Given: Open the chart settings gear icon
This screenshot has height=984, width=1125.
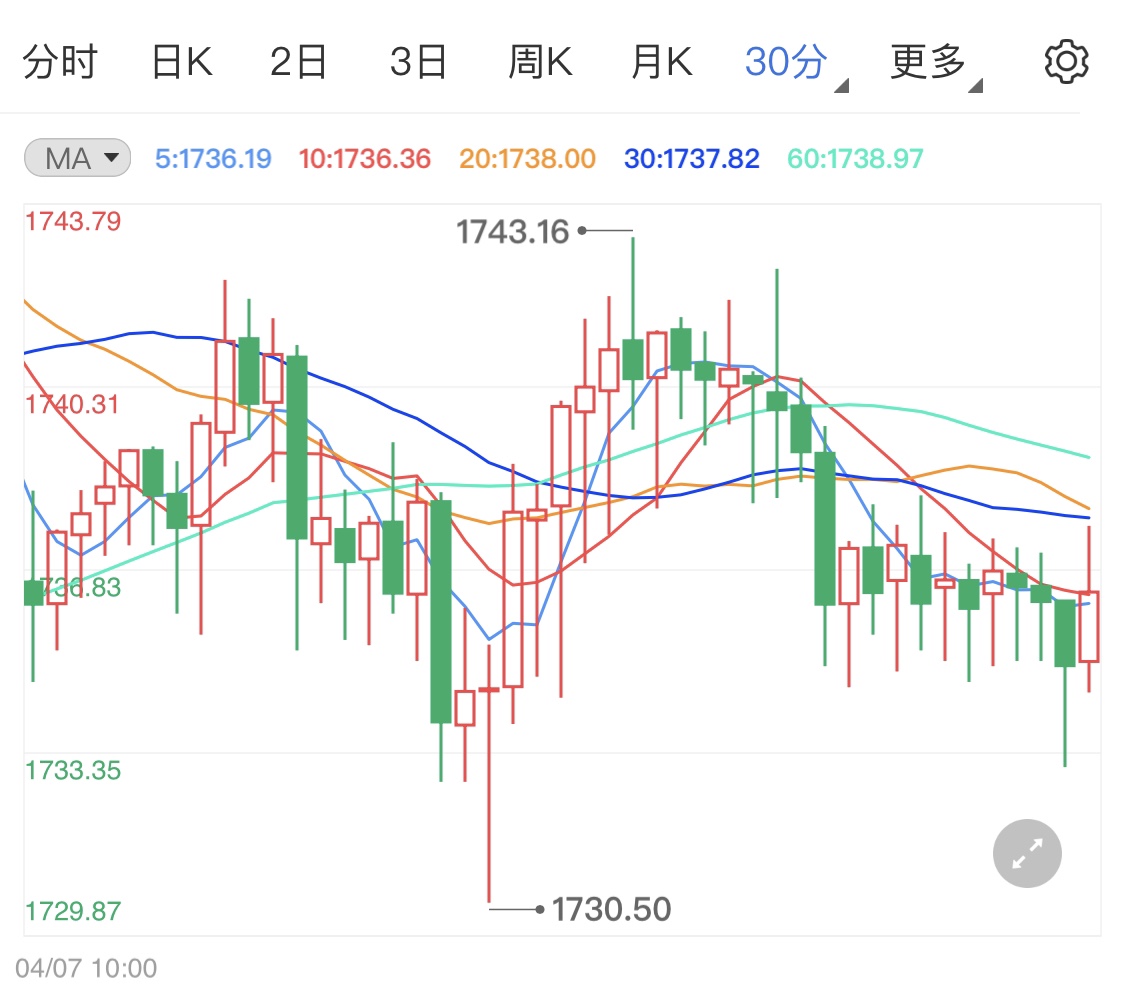Looking at the screenshot, I should click(x=1066, y=62).
